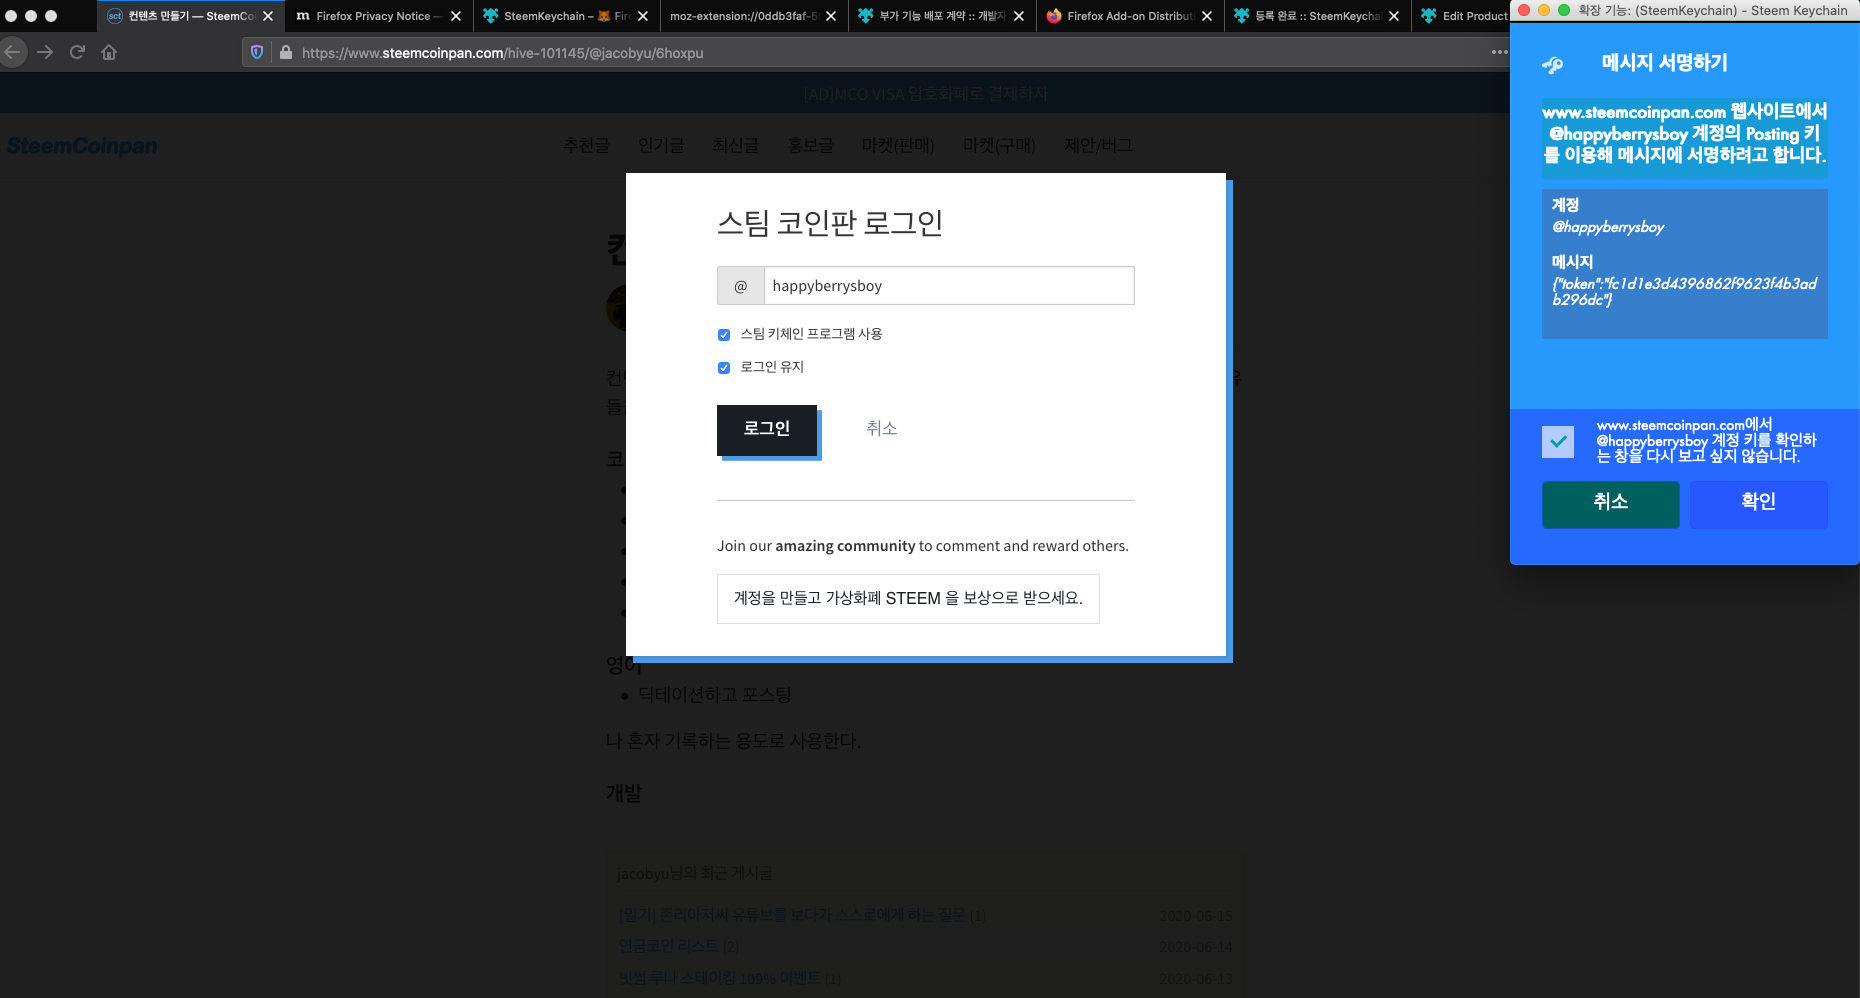Toggle the Keychain don't-show-again checkbox

tap(1558, 441)
